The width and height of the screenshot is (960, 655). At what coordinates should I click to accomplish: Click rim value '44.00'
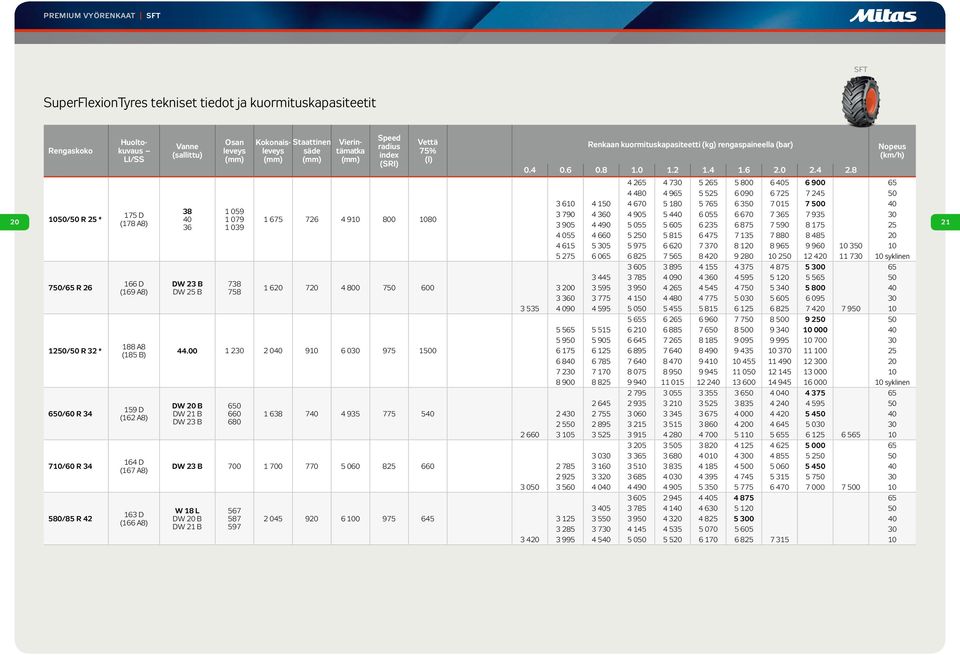(x=187, y=351)
